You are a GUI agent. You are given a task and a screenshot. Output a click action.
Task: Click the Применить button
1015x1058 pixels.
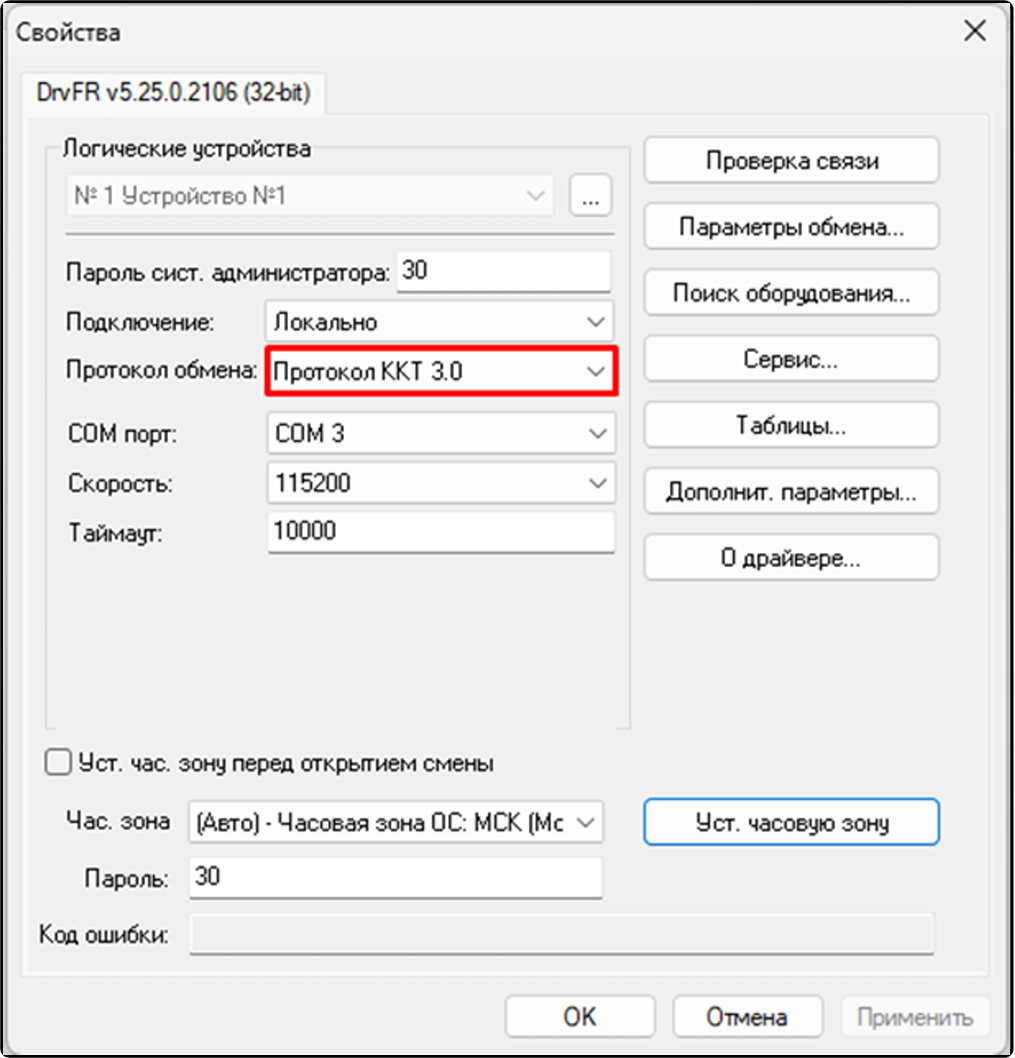(915, 1016)
